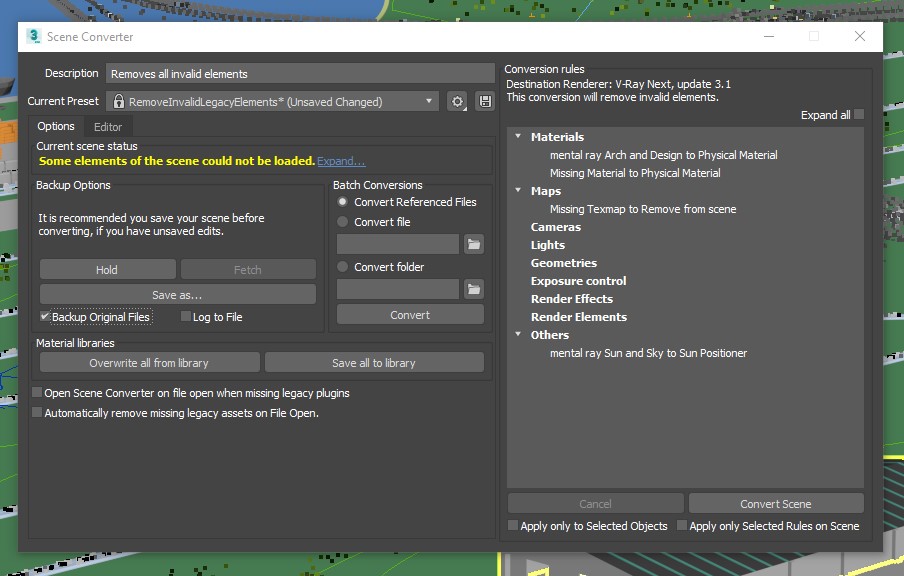Uncheck Backup Original Files

click(44, 316)
